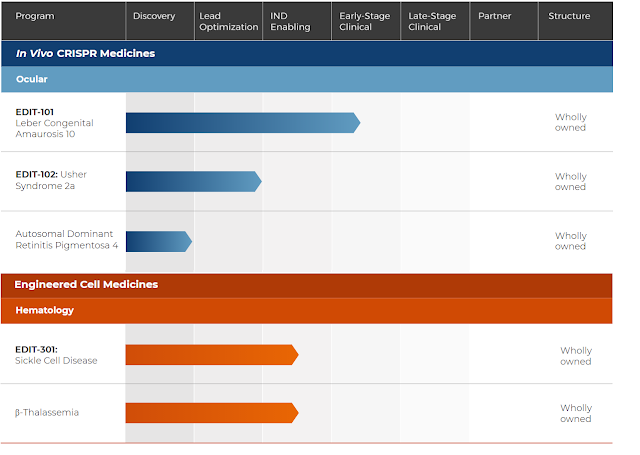Open Autosomal Dominant Retinitis Pigmentosa 4 program
This screenshot has width=640, height=455.
67,240
